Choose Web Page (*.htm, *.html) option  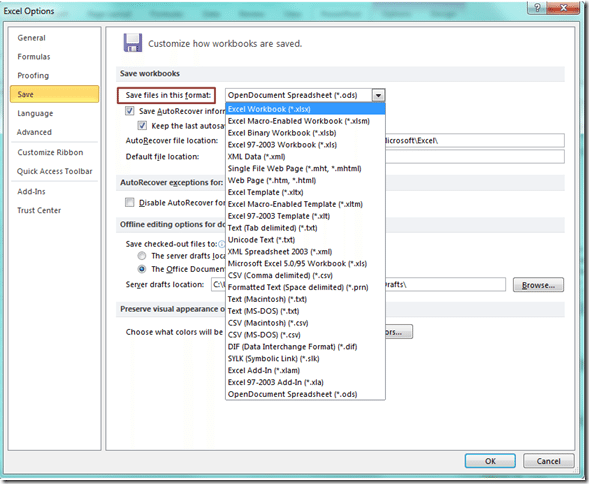point(305,180)
